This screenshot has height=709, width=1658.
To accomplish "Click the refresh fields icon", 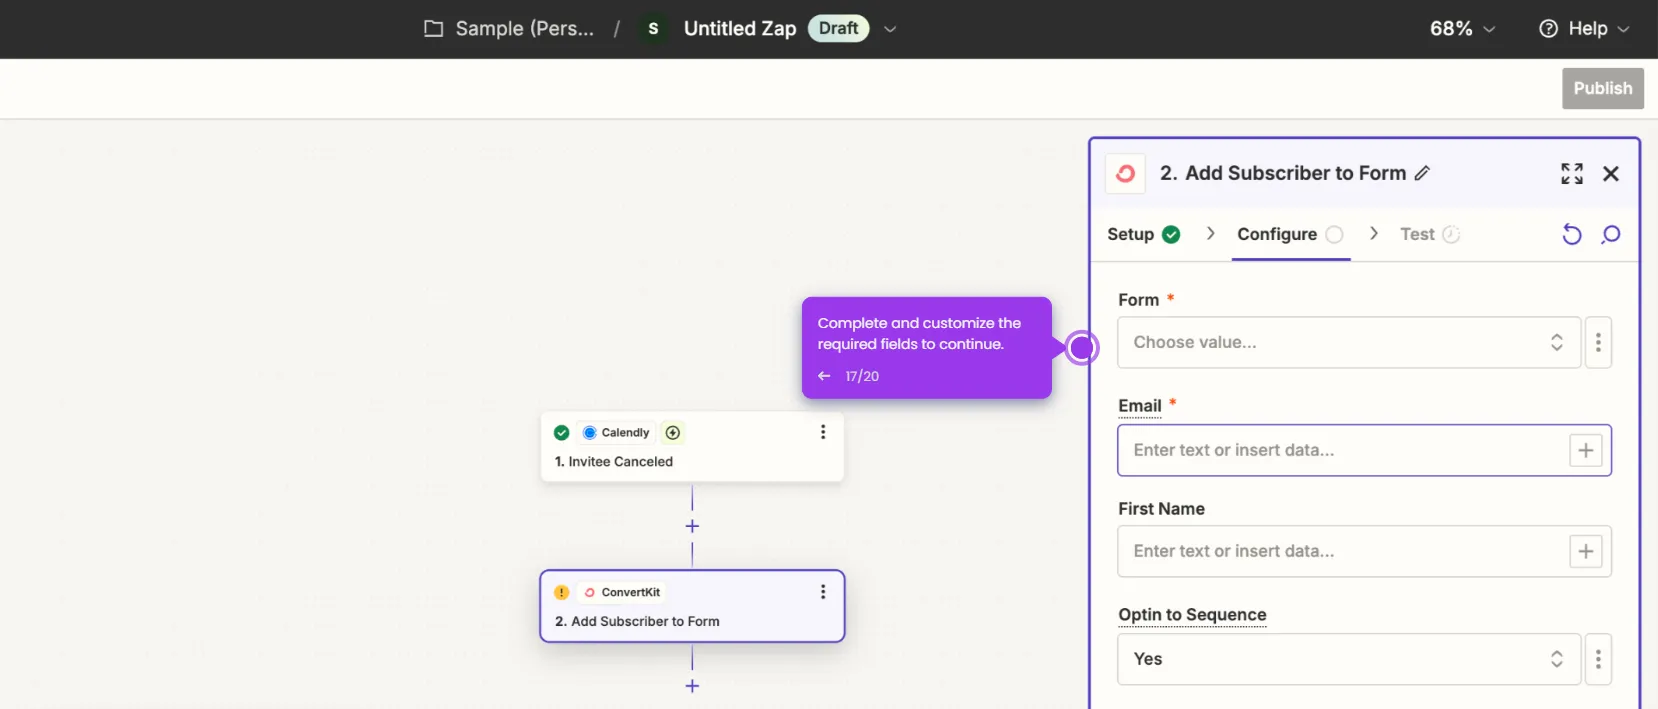I will coord(1572,234).
